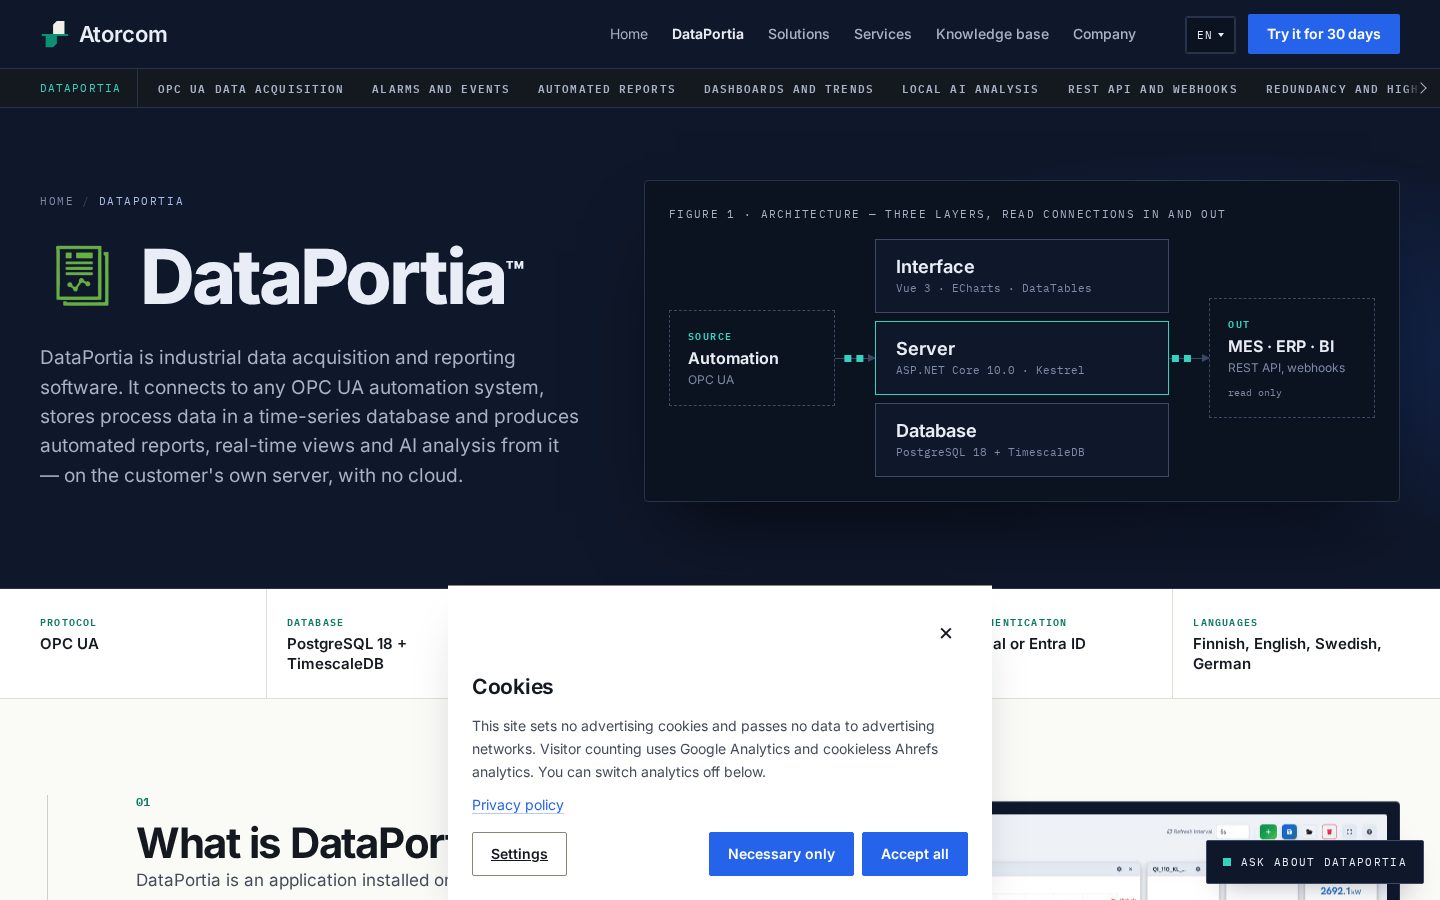Screen dimensions: 1440x900
Task: Open cookie Settings
Action: (x=519, y=854)
